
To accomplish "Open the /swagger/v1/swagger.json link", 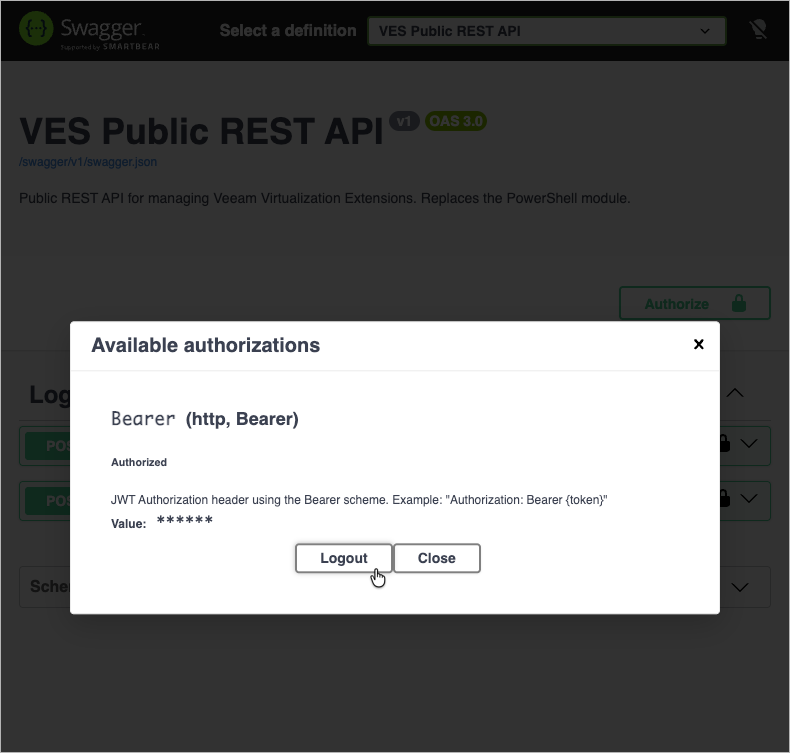I will [x=88, y=162].
